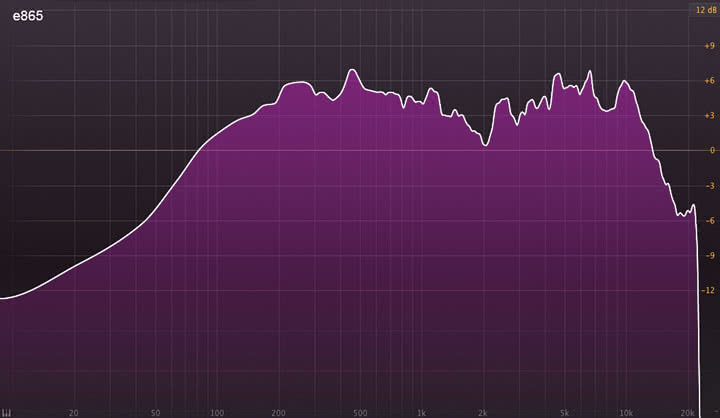Click the 20k frequency axis label
Viewport: 720px width, 418px height.
(x=687, y=413)
